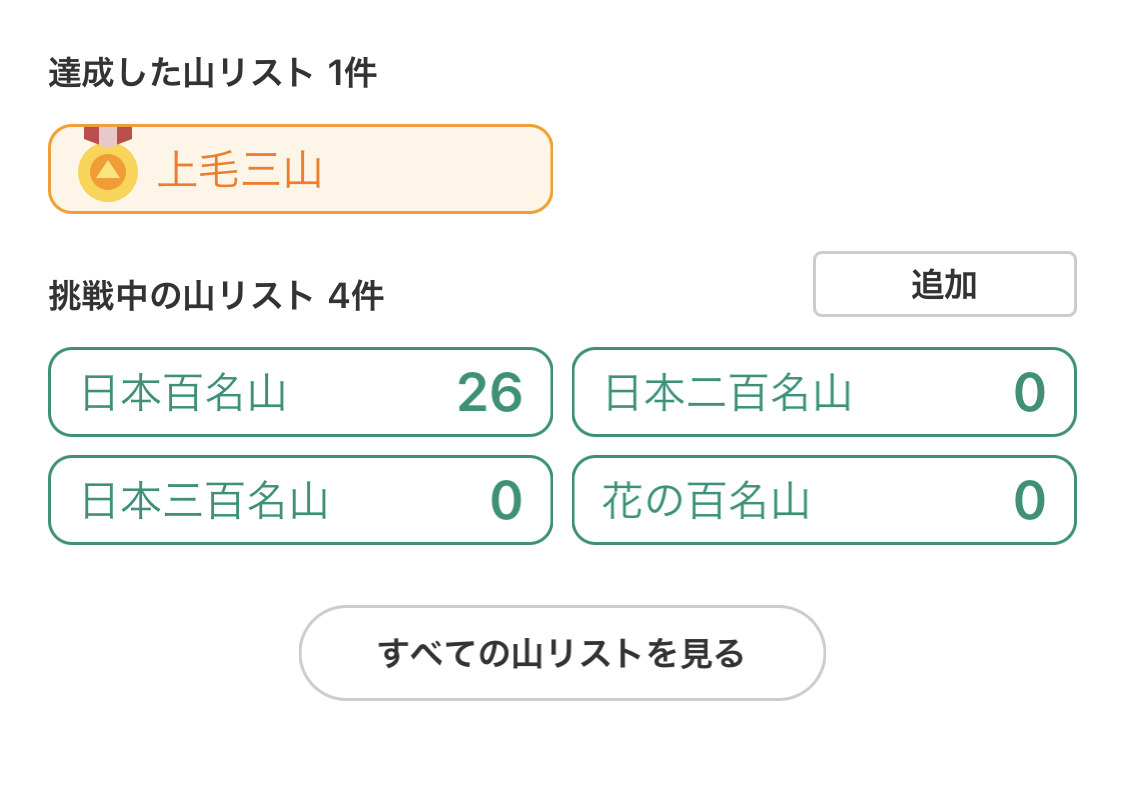
Task: Click the すべての山リストを見る button
Action: click(x=562, y=653)
